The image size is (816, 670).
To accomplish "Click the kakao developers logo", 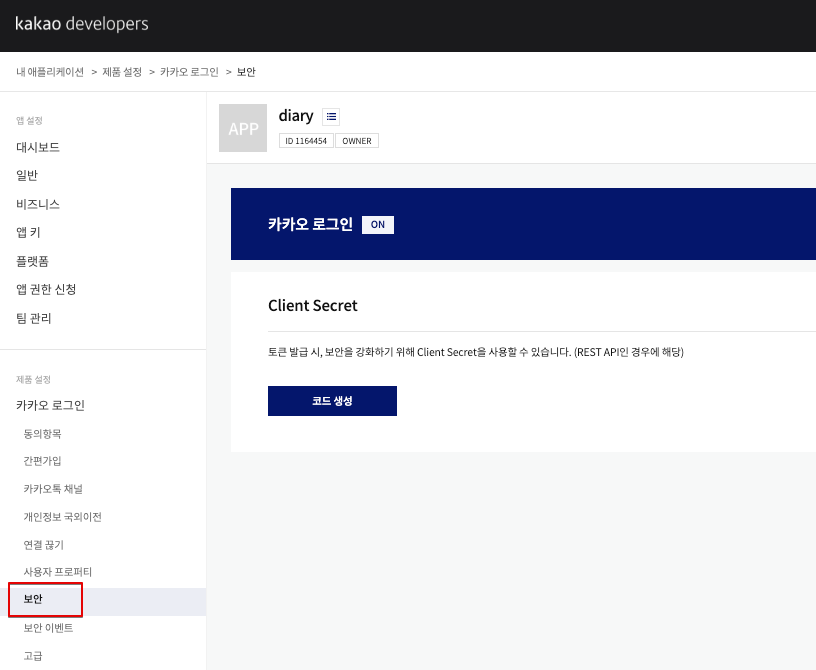I will 82,23.
